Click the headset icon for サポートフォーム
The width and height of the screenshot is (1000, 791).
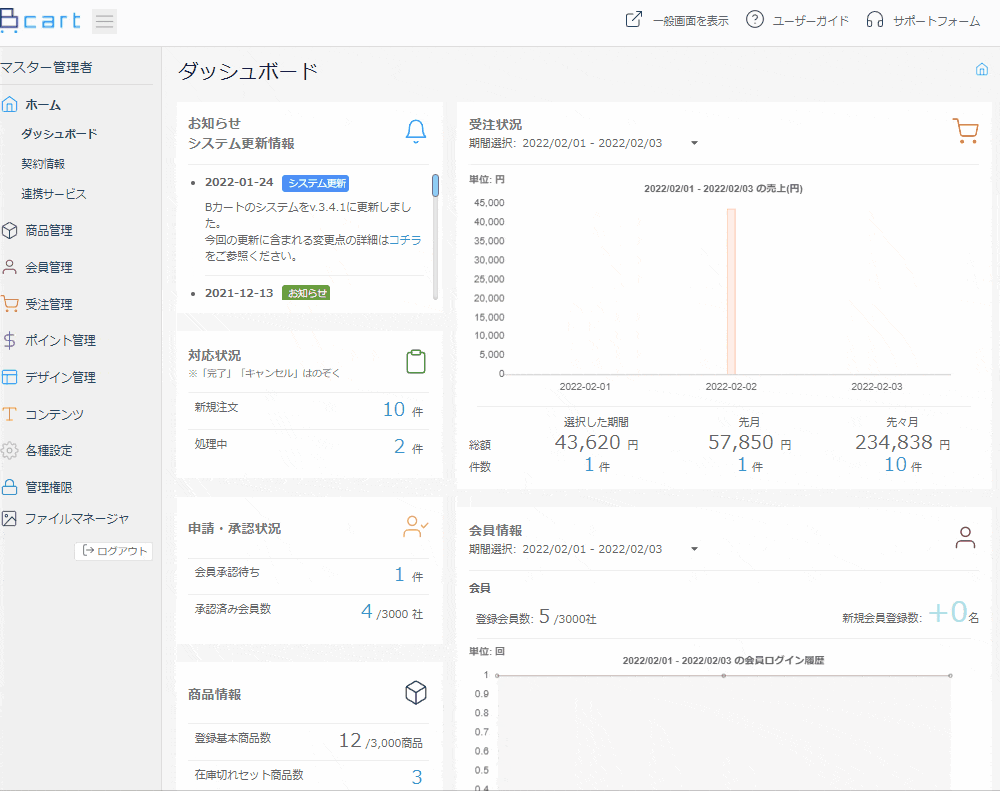pos(874,20)
